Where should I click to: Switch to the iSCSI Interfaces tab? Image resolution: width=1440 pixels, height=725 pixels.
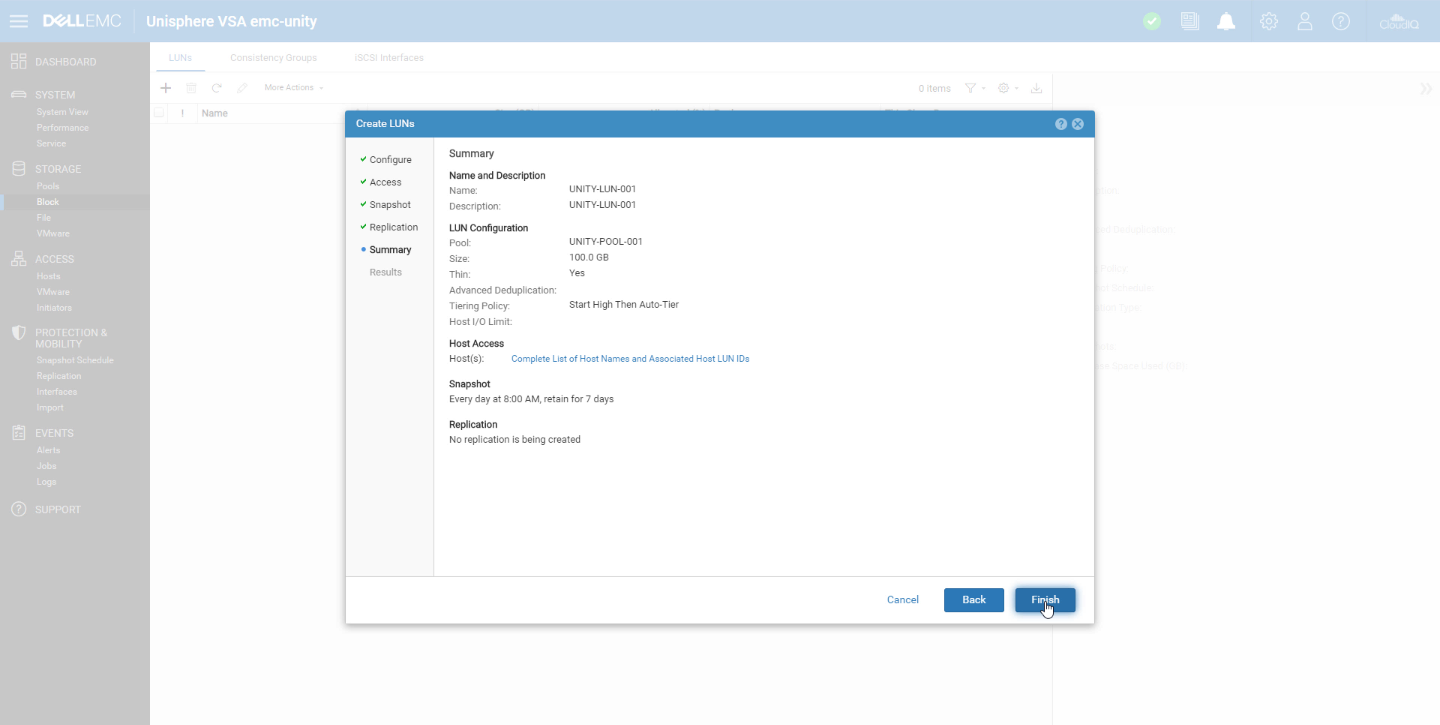tap(389, 58)
